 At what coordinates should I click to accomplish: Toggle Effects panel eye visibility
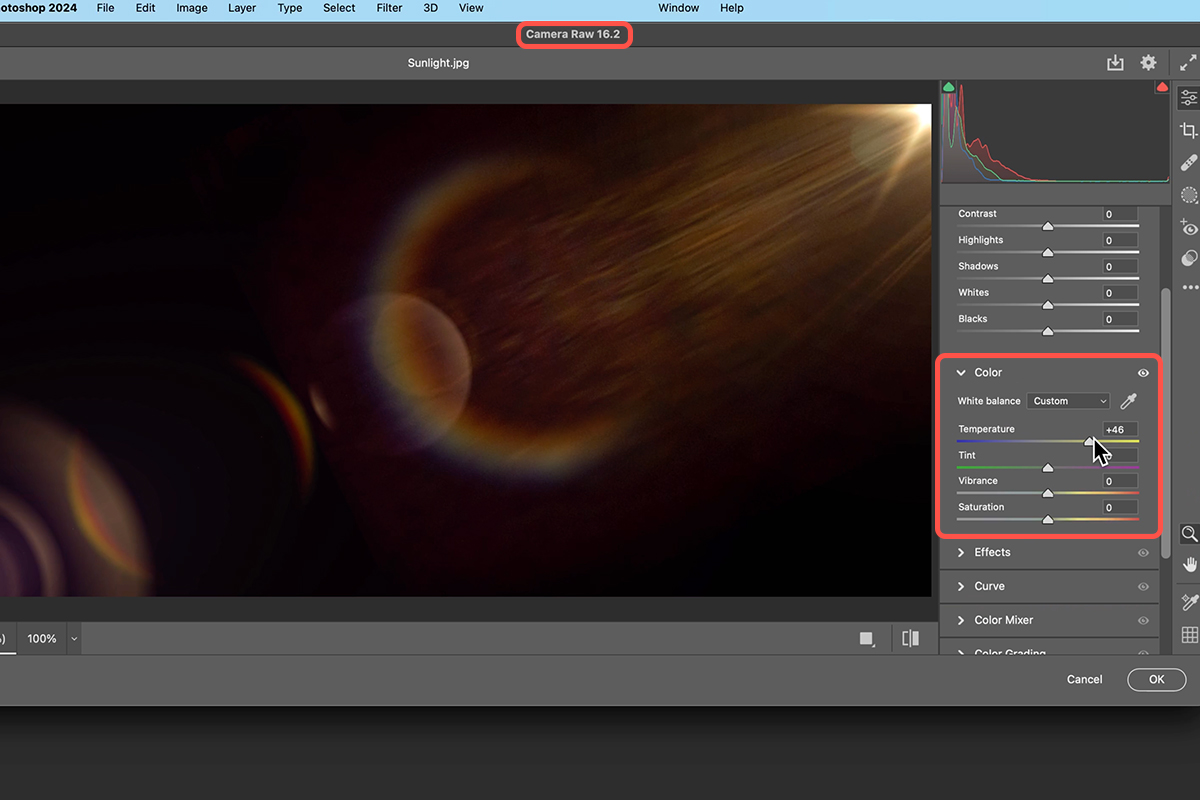click(1143, 553)
